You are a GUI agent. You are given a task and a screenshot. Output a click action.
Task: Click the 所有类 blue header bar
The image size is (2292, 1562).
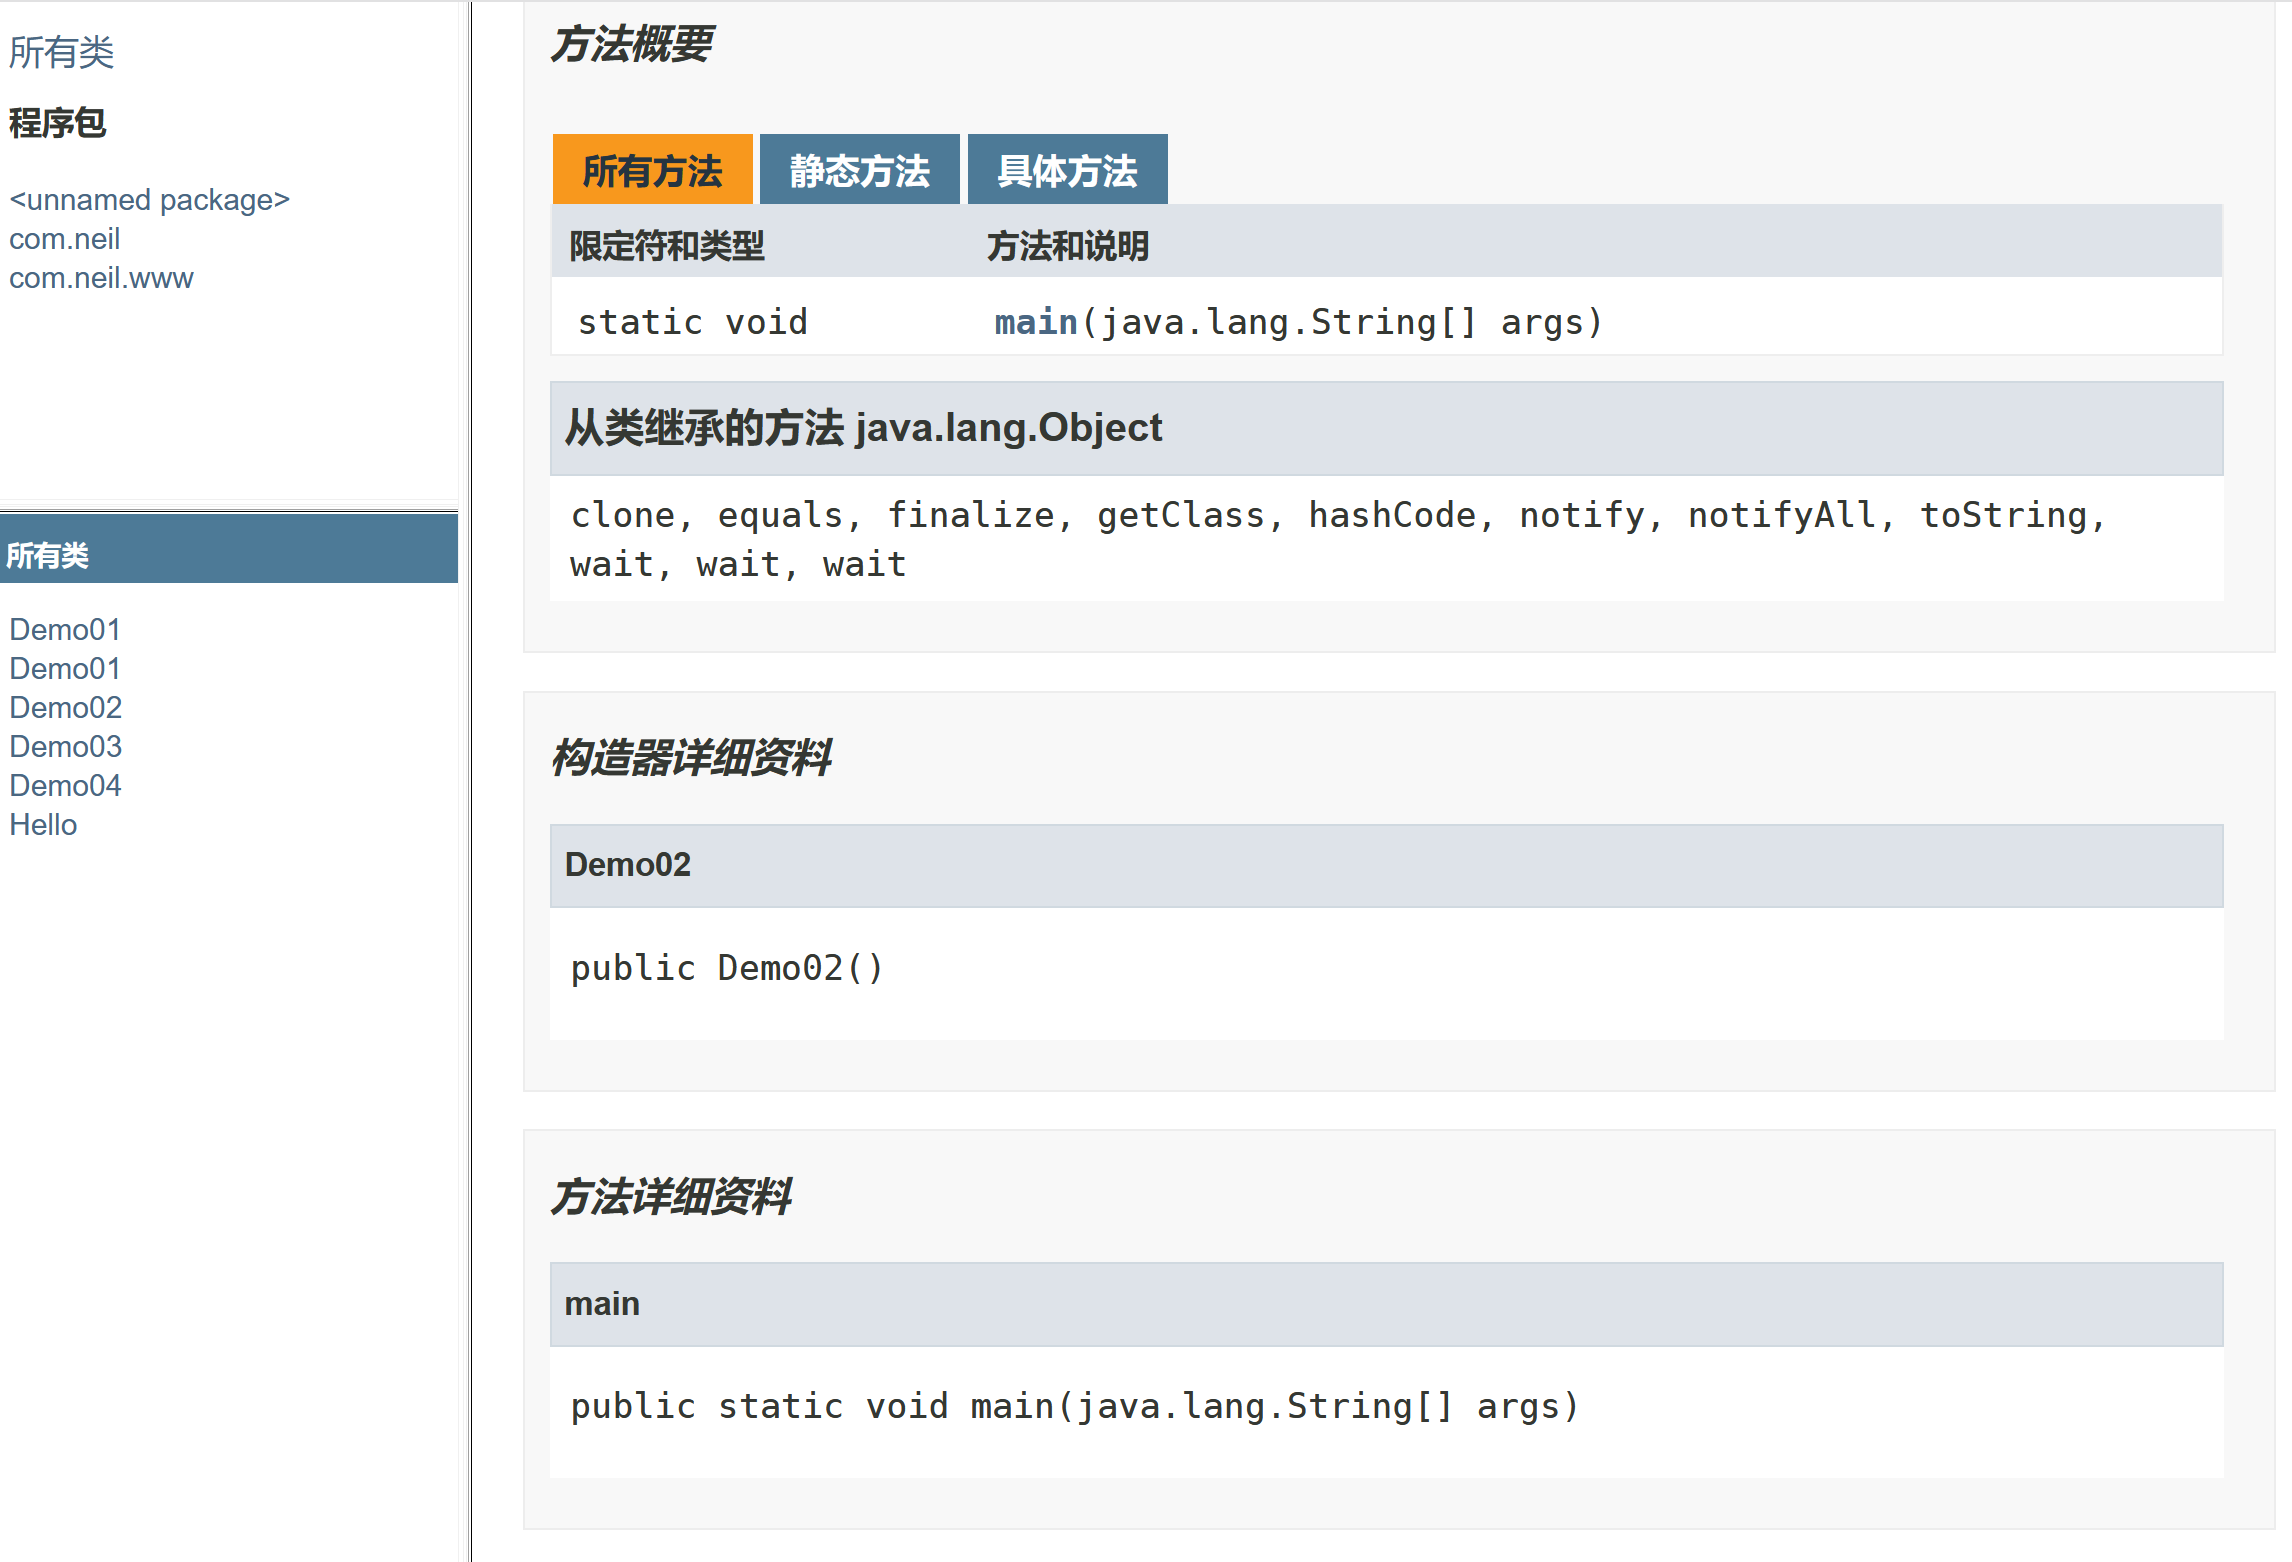point(229,554)
